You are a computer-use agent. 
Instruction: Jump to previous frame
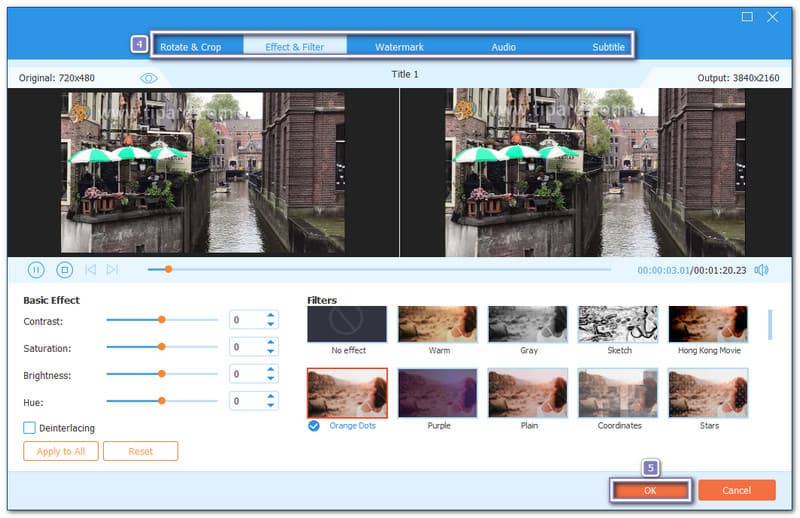point(90,269)
